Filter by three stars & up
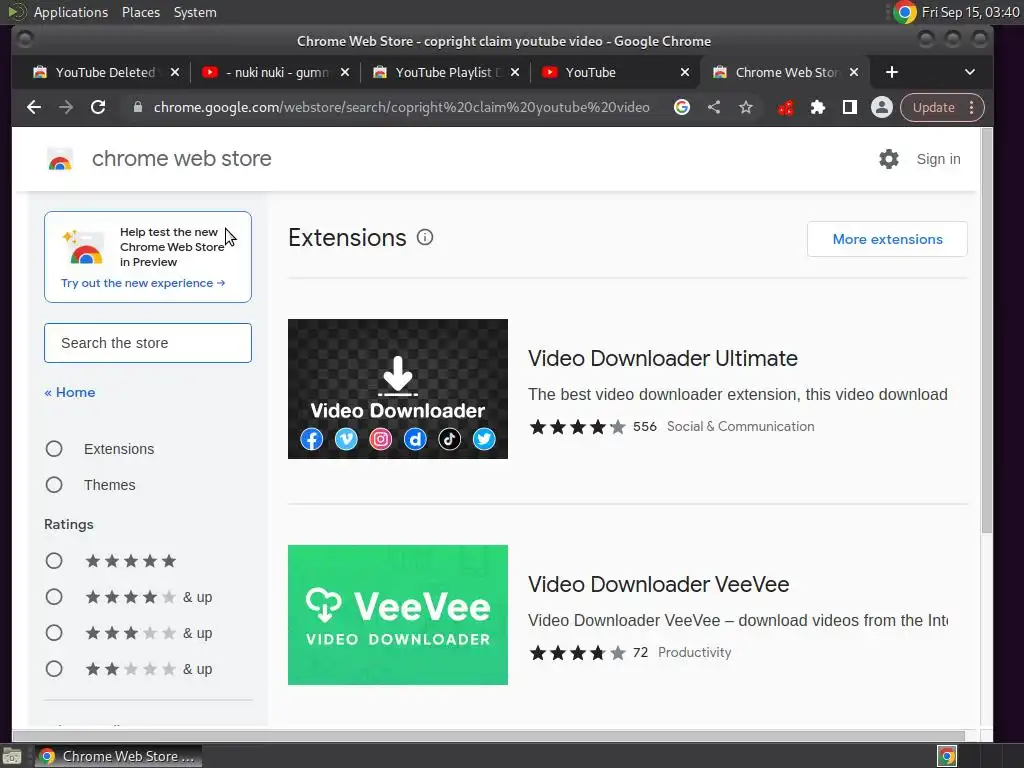 point(54,633)
